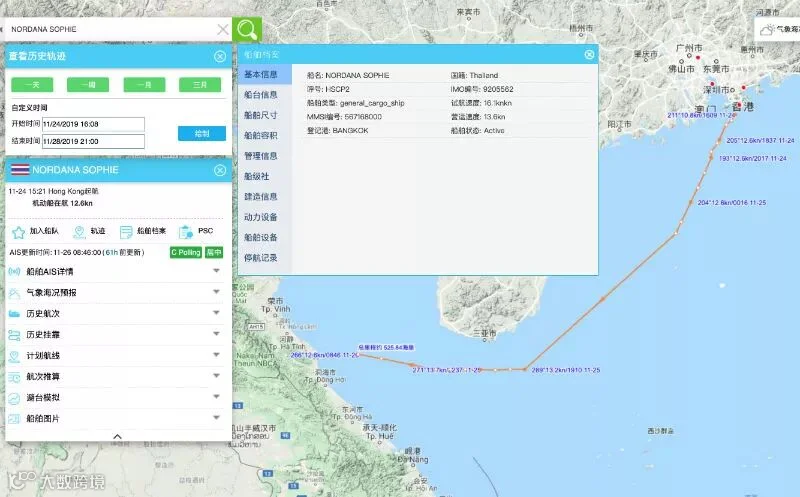This screenshot has height=497, width=800.
Task: Select the 一周 time range
Action: (88, 85)
